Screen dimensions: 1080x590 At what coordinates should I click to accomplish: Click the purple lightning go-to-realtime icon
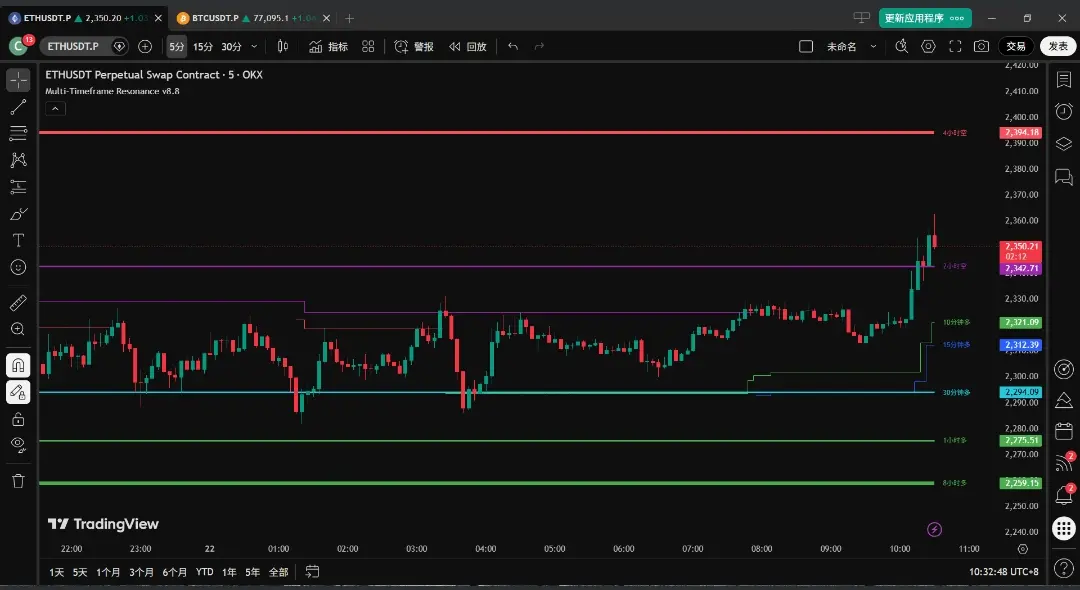click(934, 529)
